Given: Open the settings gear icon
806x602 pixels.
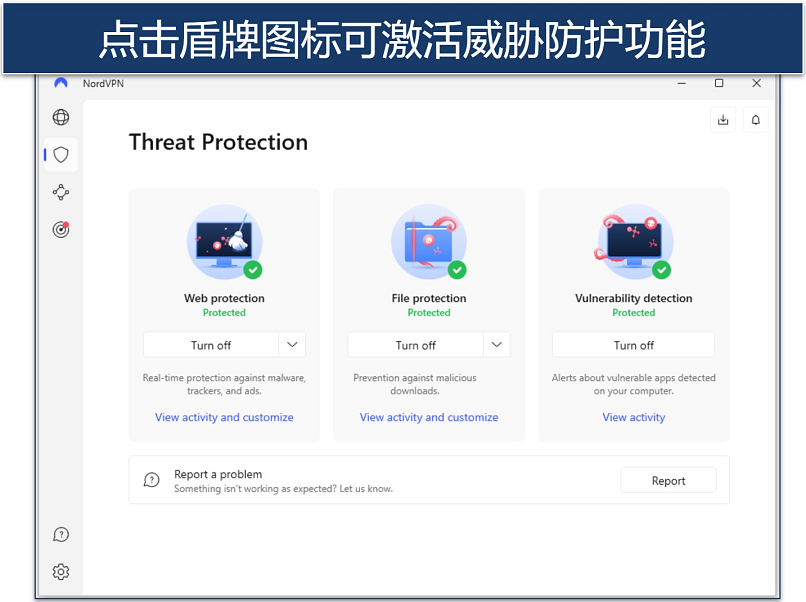Looking at the screenshot, I should pyautogui.click(x=61, y=571).
